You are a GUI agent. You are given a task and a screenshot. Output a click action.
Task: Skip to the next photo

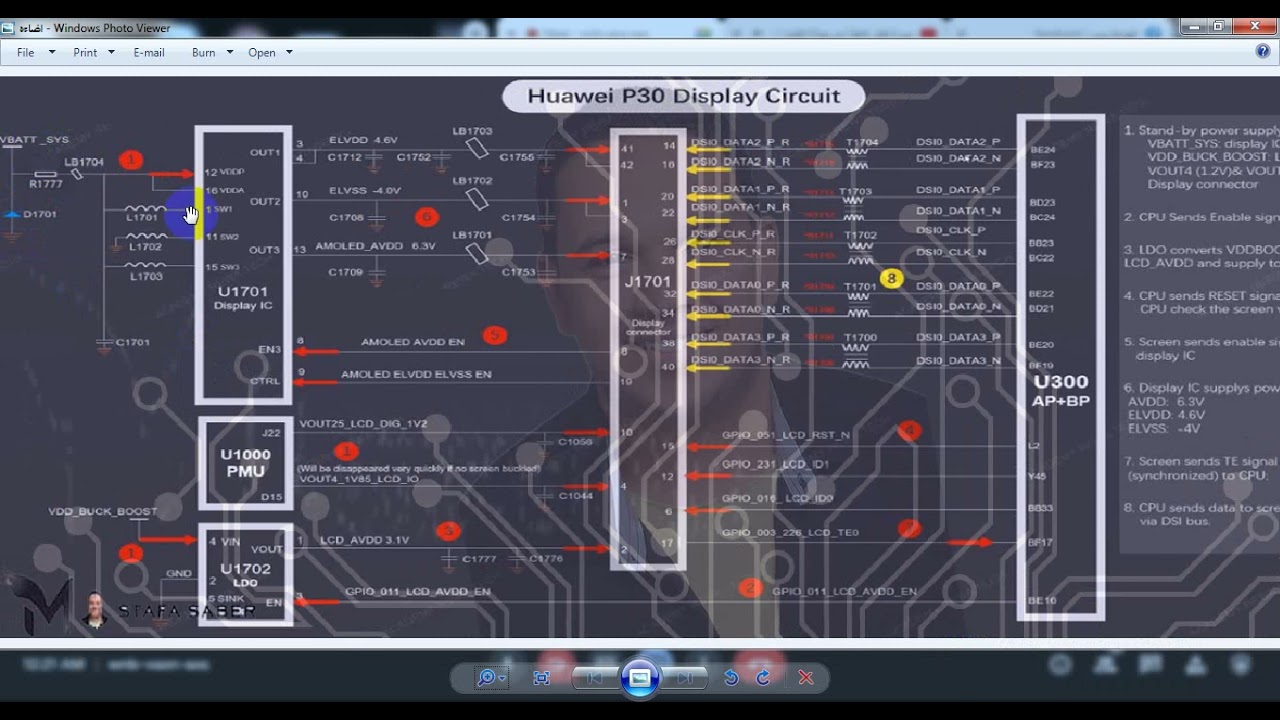685,678
